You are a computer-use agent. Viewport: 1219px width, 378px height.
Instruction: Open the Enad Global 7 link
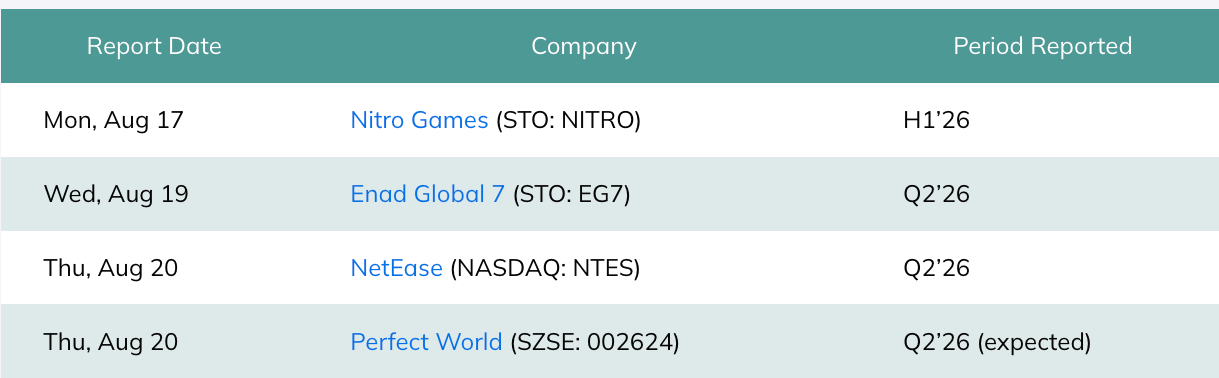428,194
